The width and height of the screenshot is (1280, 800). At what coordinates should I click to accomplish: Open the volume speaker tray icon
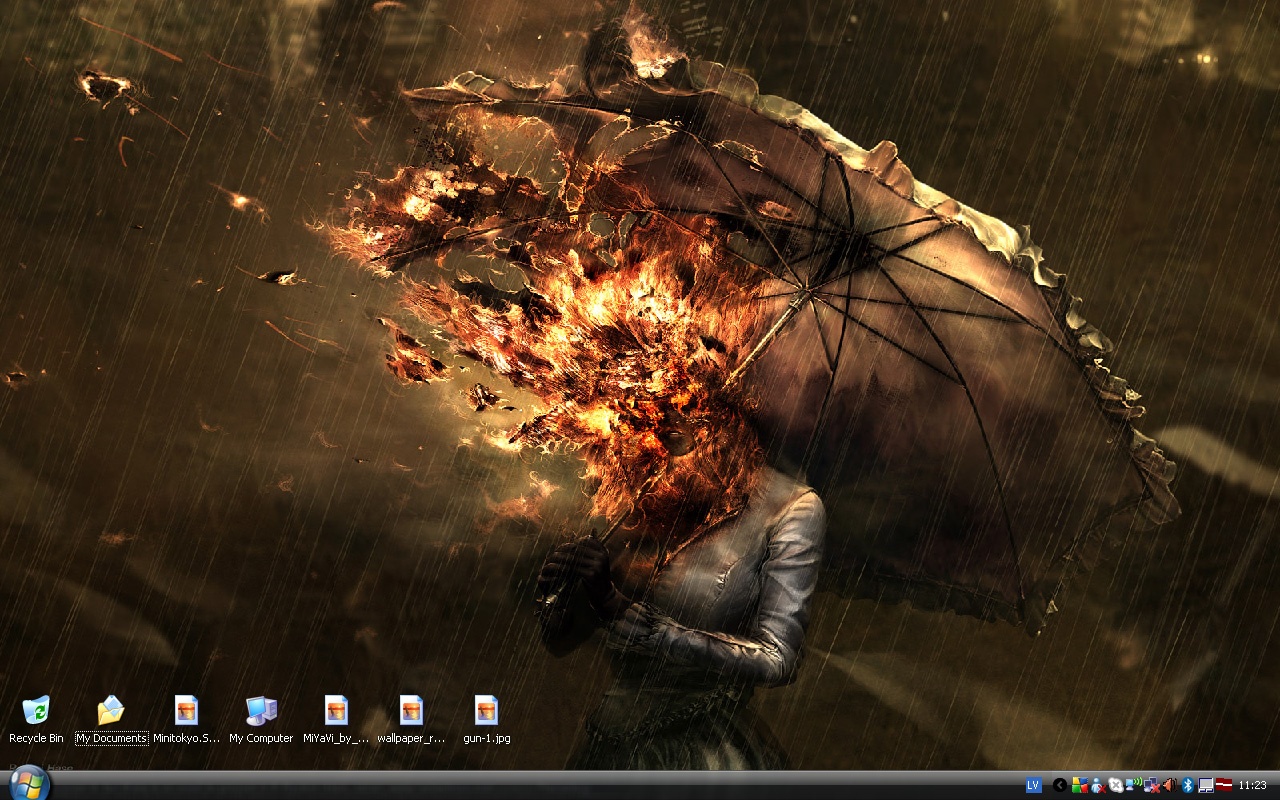(1169, 785)
